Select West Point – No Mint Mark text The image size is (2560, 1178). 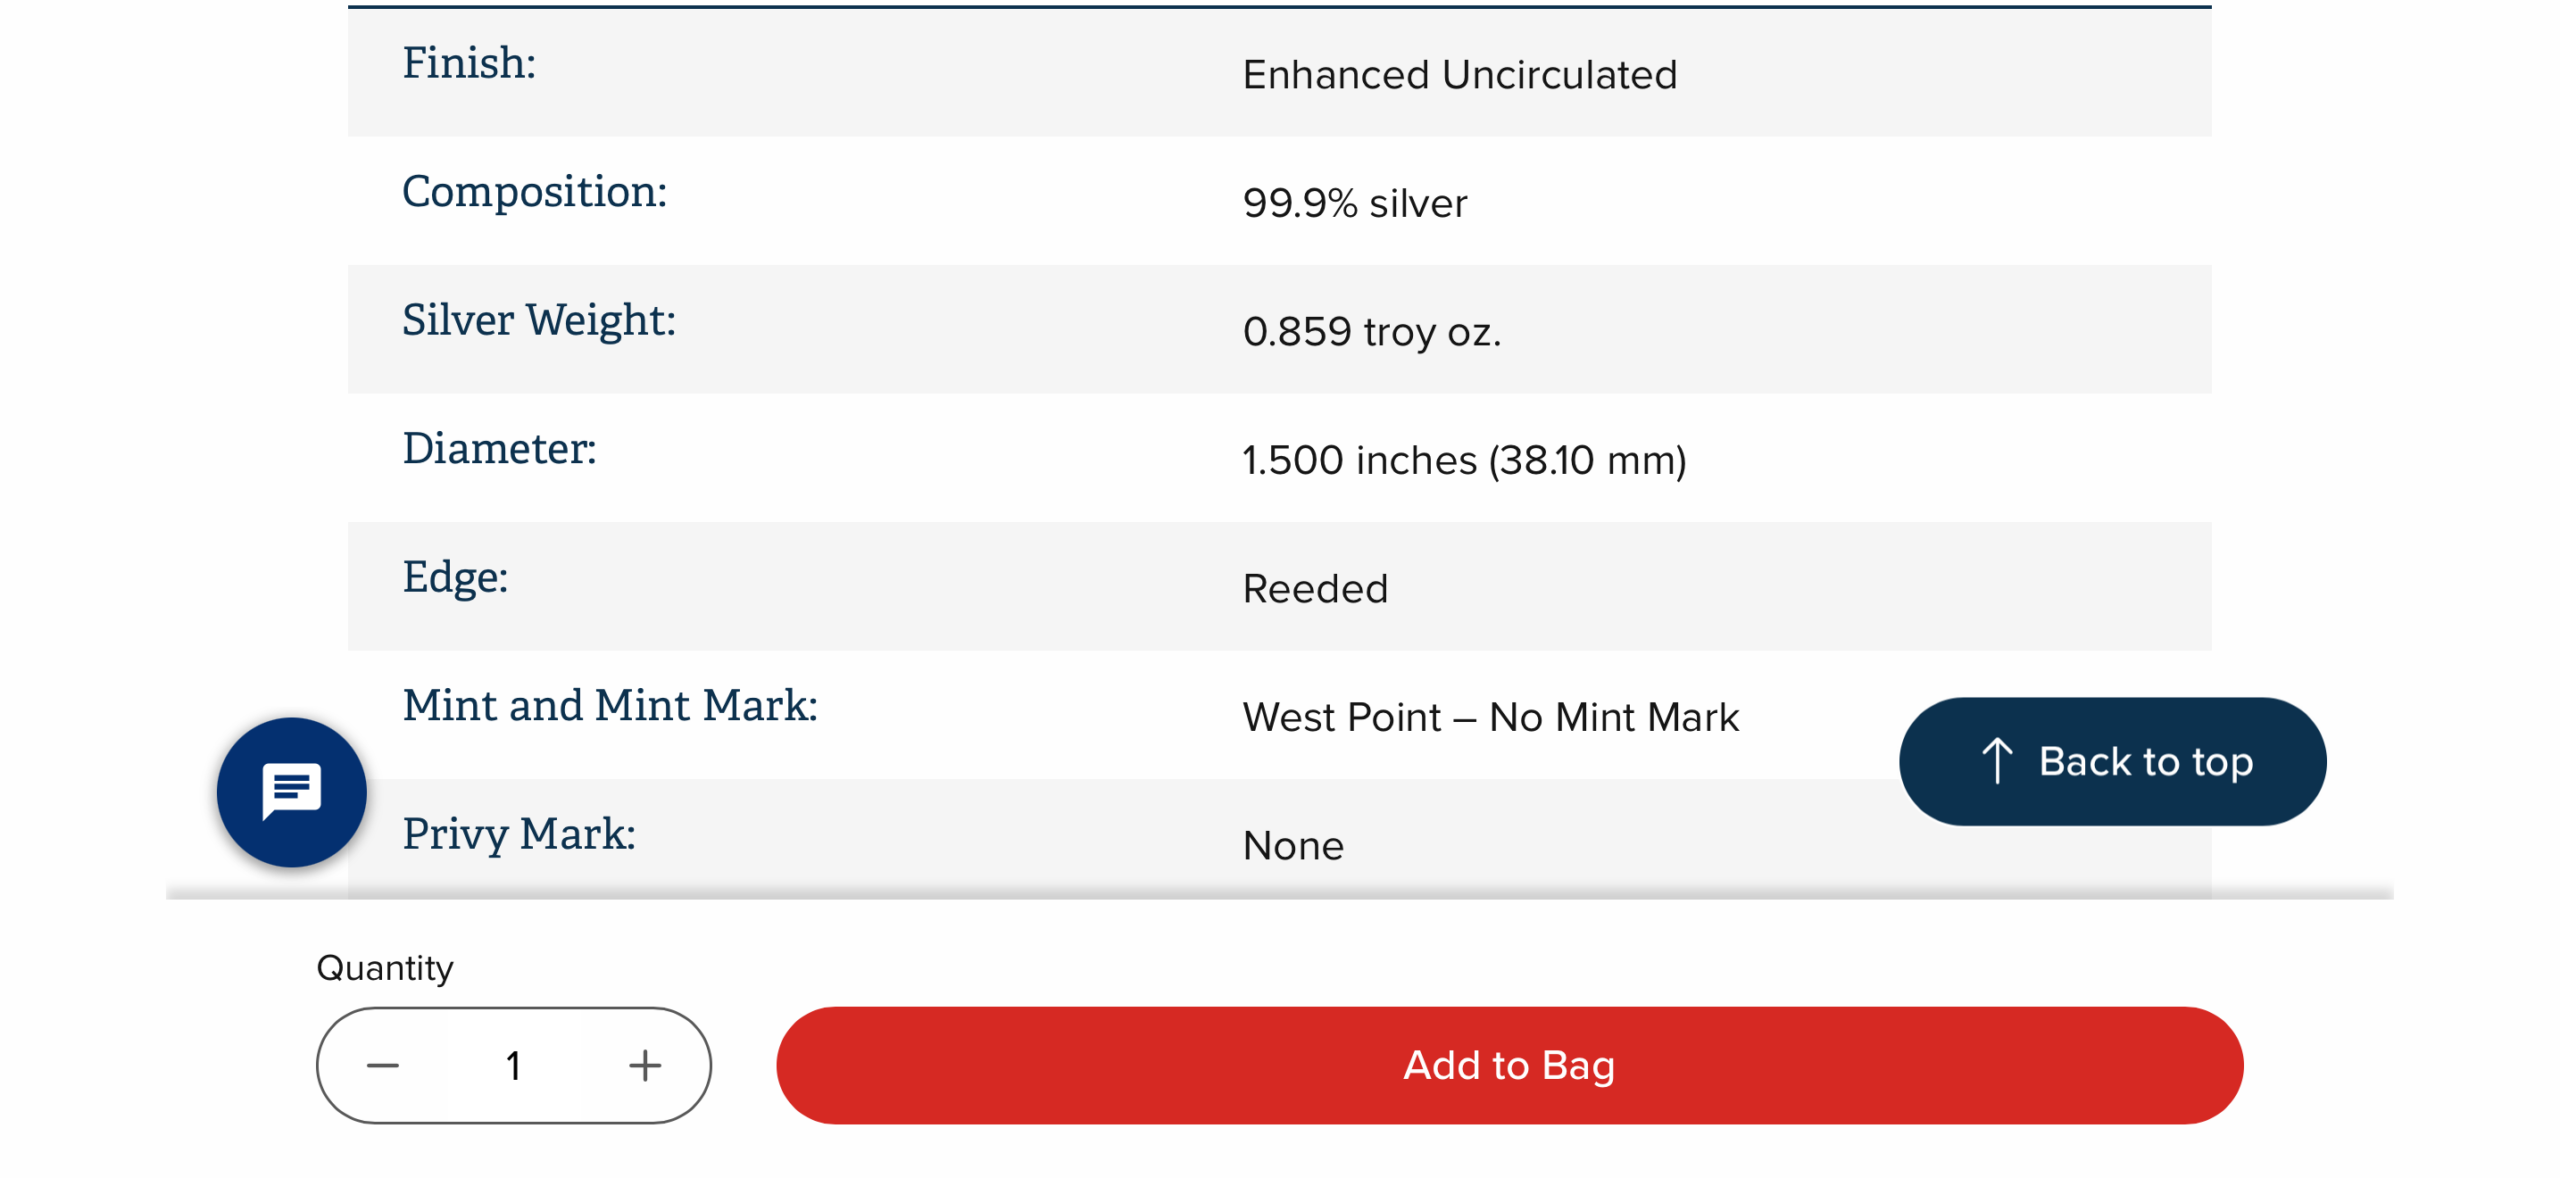click(x=1490, y=717)
